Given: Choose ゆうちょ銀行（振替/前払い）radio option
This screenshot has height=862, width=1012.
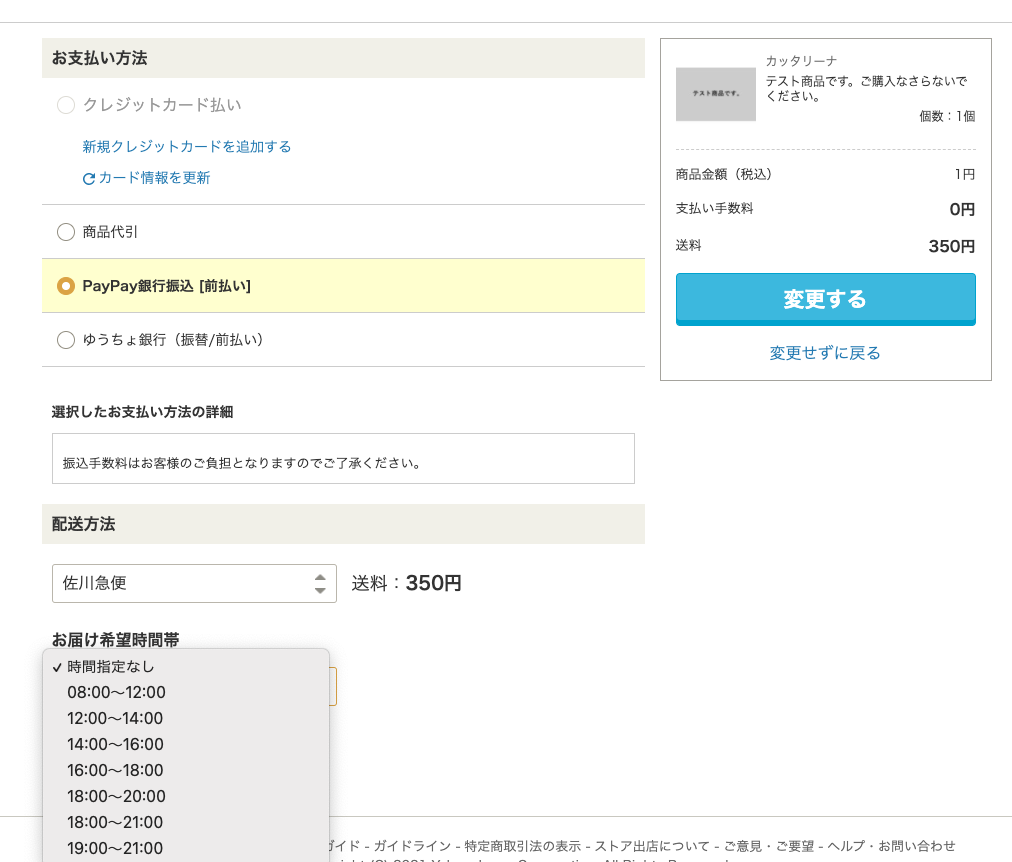Looking at the screenshot, I should 66,340.
